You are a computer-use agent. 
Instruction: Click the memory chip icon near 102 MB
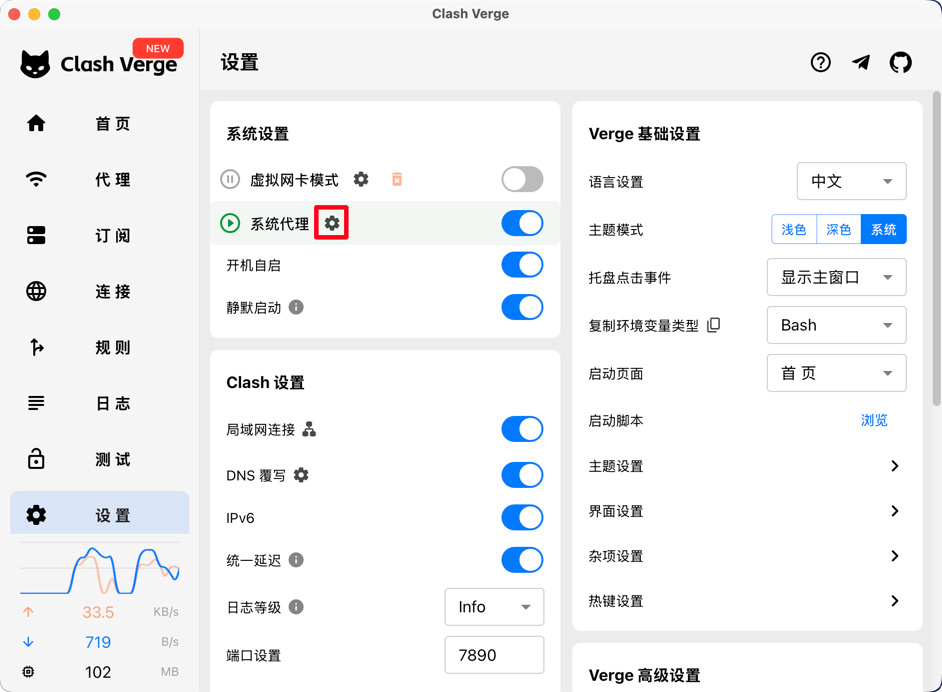pyautogui.click(x=28, y=672)
